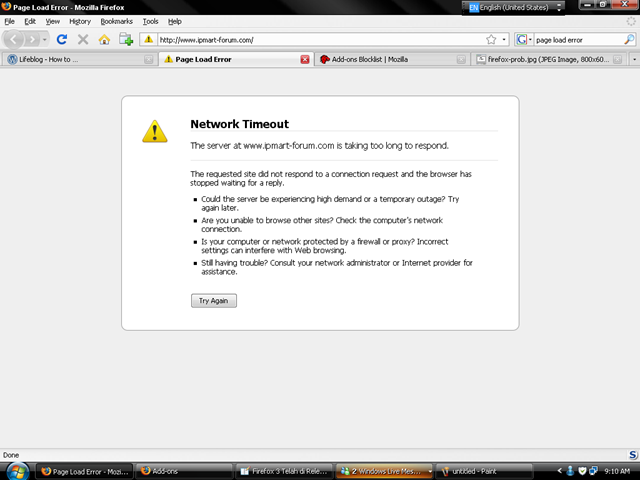
Task: Open the Bookmarks menu
Action: coord(116,21)
